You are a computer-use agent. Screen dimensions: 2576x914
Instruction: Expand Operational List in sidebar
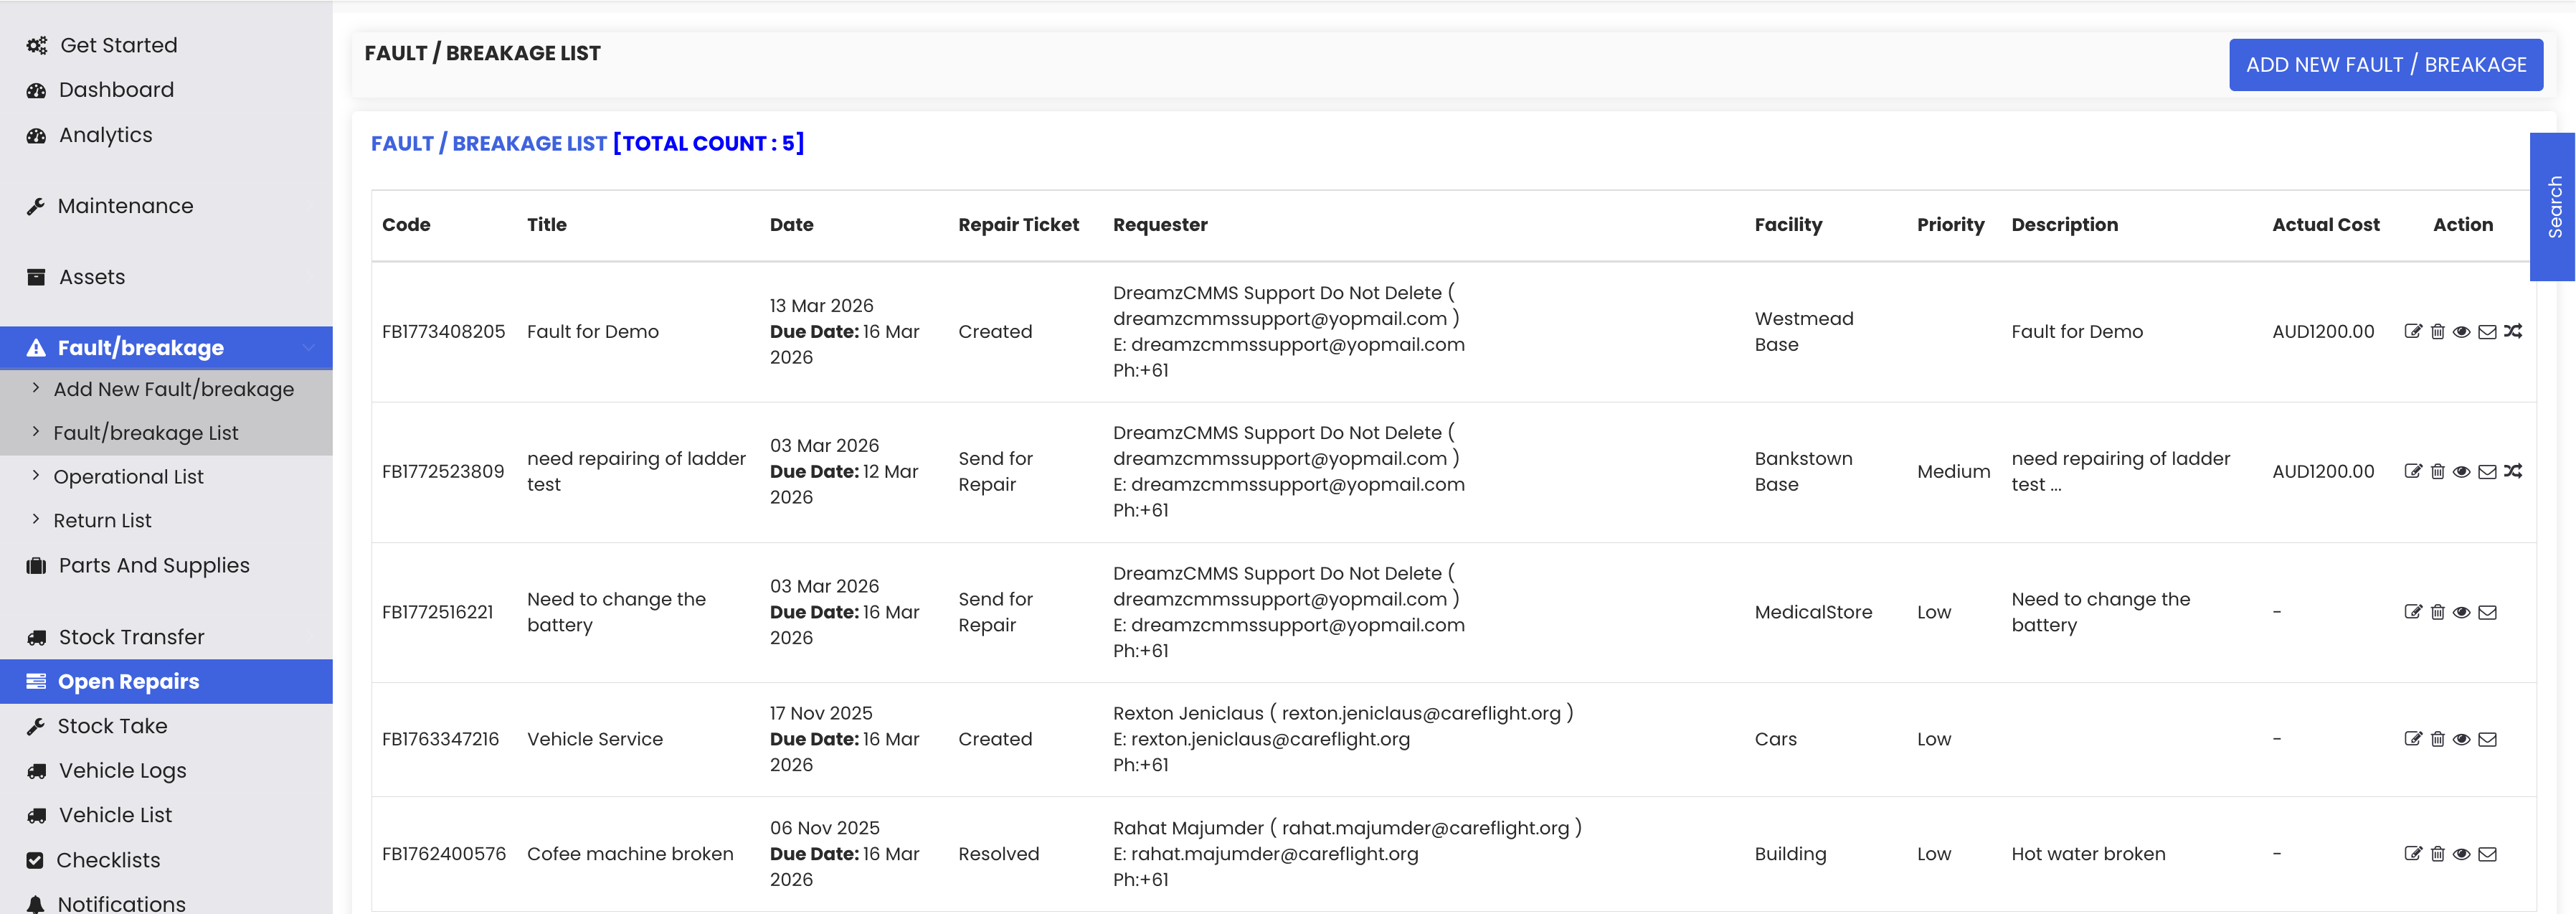128,477
